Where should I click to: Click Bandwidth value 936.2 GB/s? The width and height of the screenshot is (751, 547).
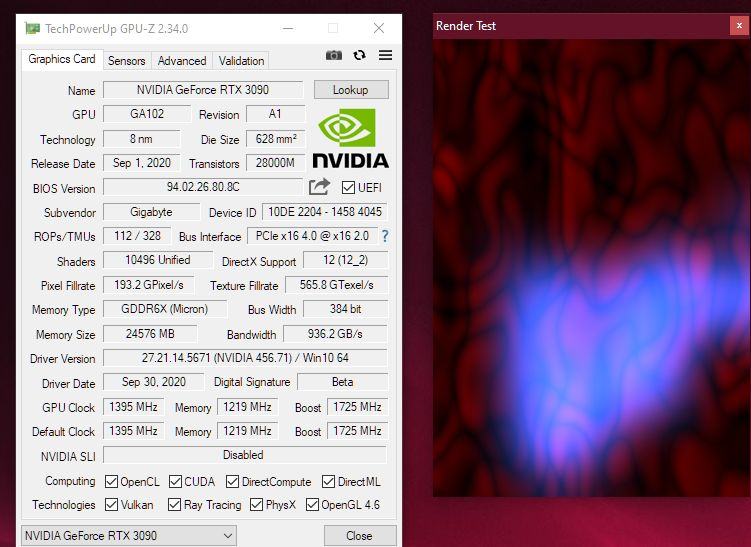point(335,334)
